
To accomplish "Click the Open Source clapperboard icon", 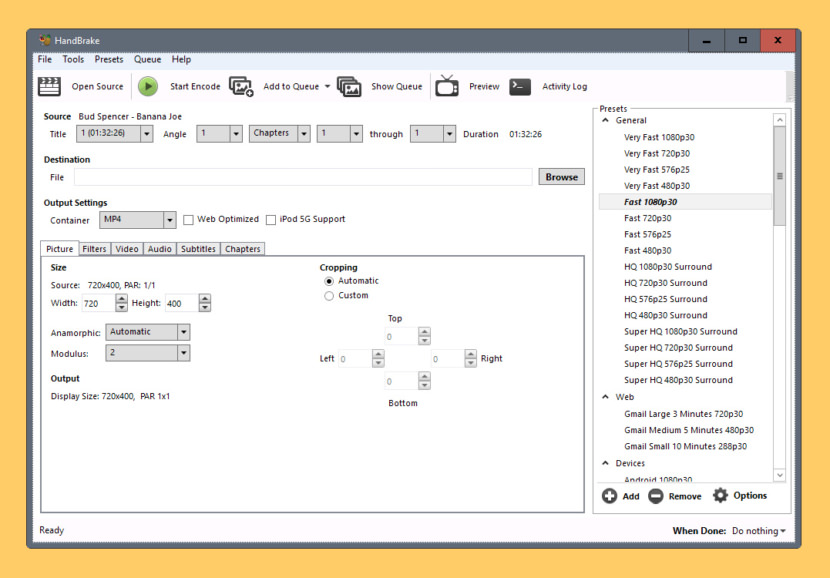I will point(49,86).
